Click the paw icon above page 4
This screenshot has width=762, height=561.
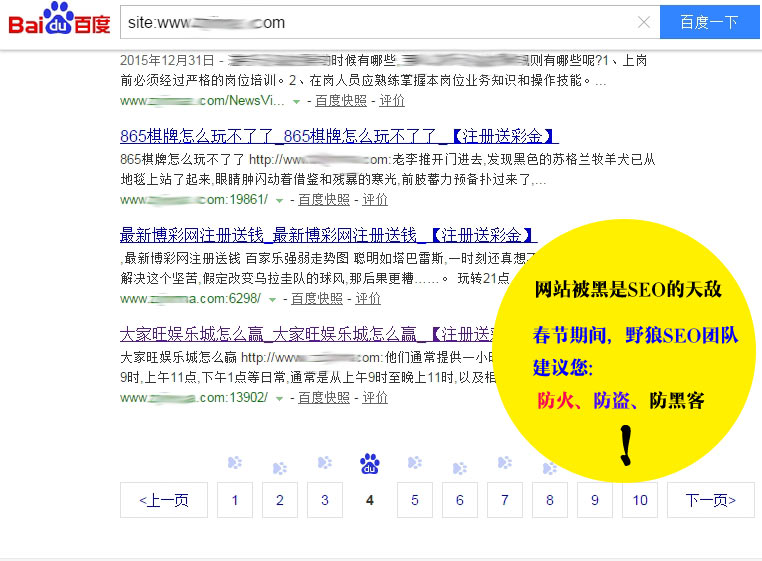tap(370, 464)
